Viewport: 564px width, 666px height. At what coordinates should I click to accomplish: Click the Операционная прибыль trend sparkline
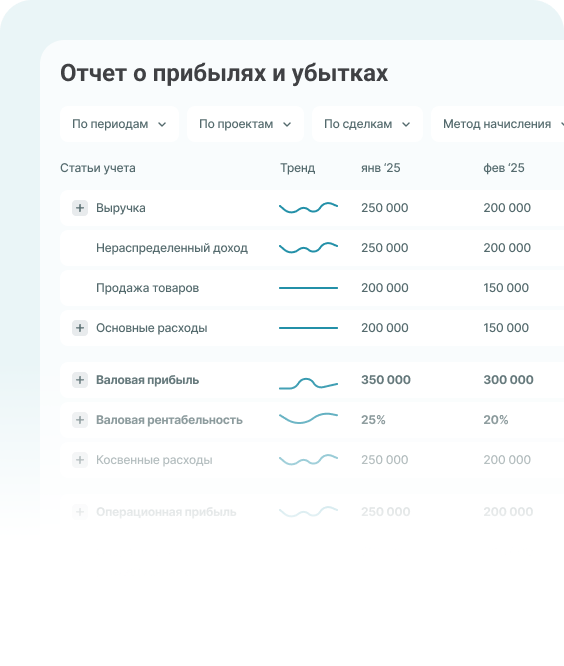[x=308, y=511]
